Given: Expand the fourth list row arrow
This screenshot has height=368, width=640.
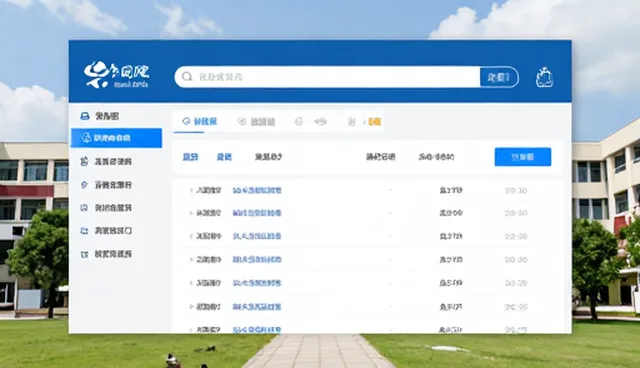Looking at the screenshot, I should [191, 259].
